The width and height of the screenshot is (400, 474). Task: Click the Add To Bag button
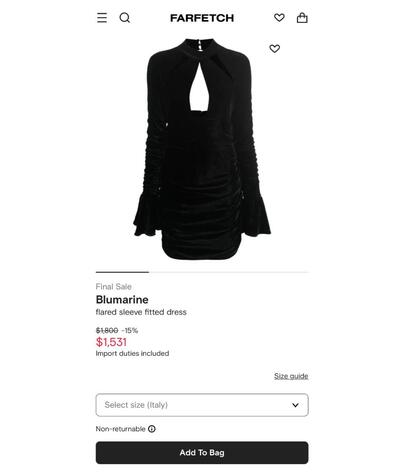[x=202, y=453]
